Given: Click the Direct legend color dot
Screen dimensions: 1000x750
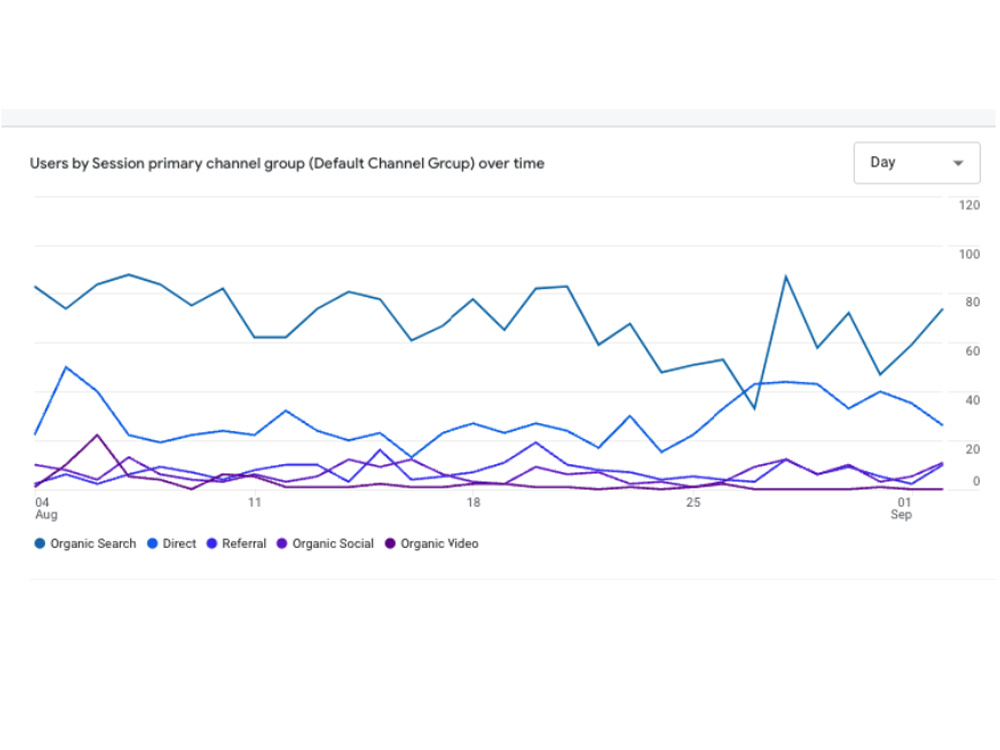Looking at the screenshot, I should (x=152, y=543).
